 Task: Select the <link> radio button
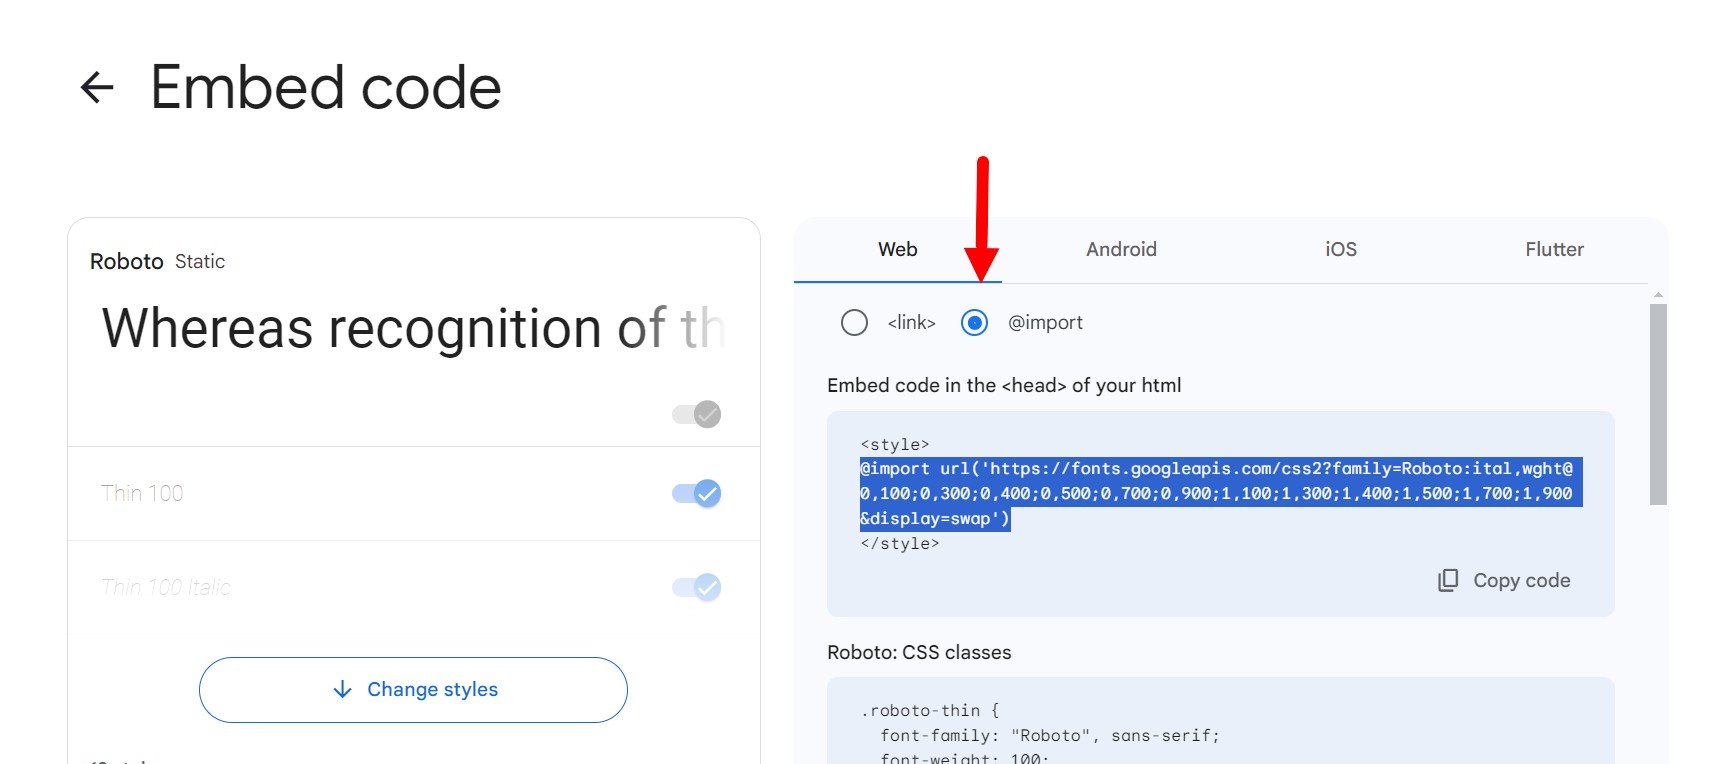pyautogui.click(x=854, y=323)
